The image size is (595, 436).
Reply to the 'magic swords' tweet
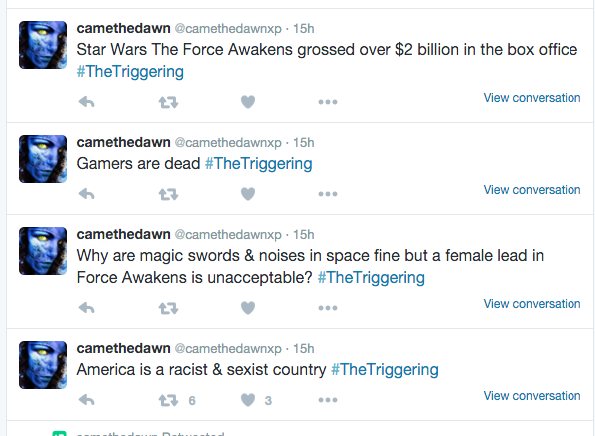[87, 308]
